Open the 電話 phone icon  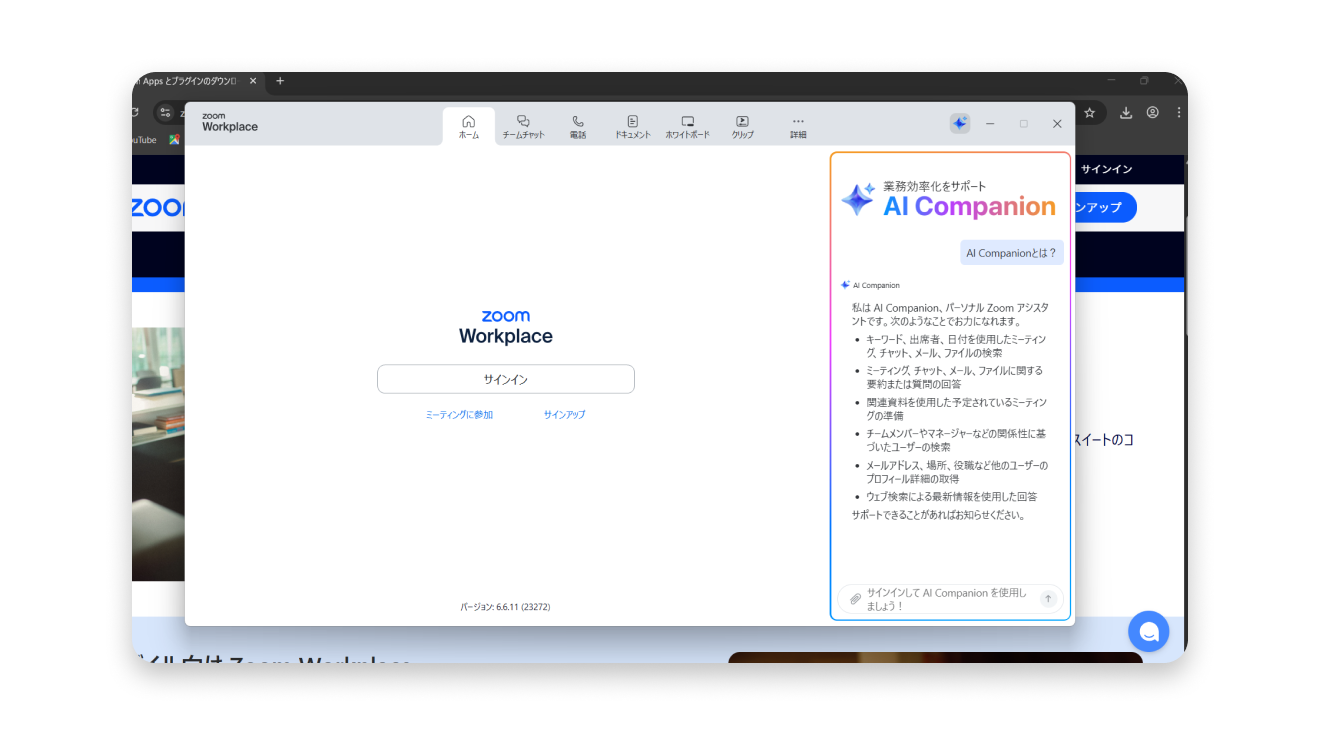[578, 126]
